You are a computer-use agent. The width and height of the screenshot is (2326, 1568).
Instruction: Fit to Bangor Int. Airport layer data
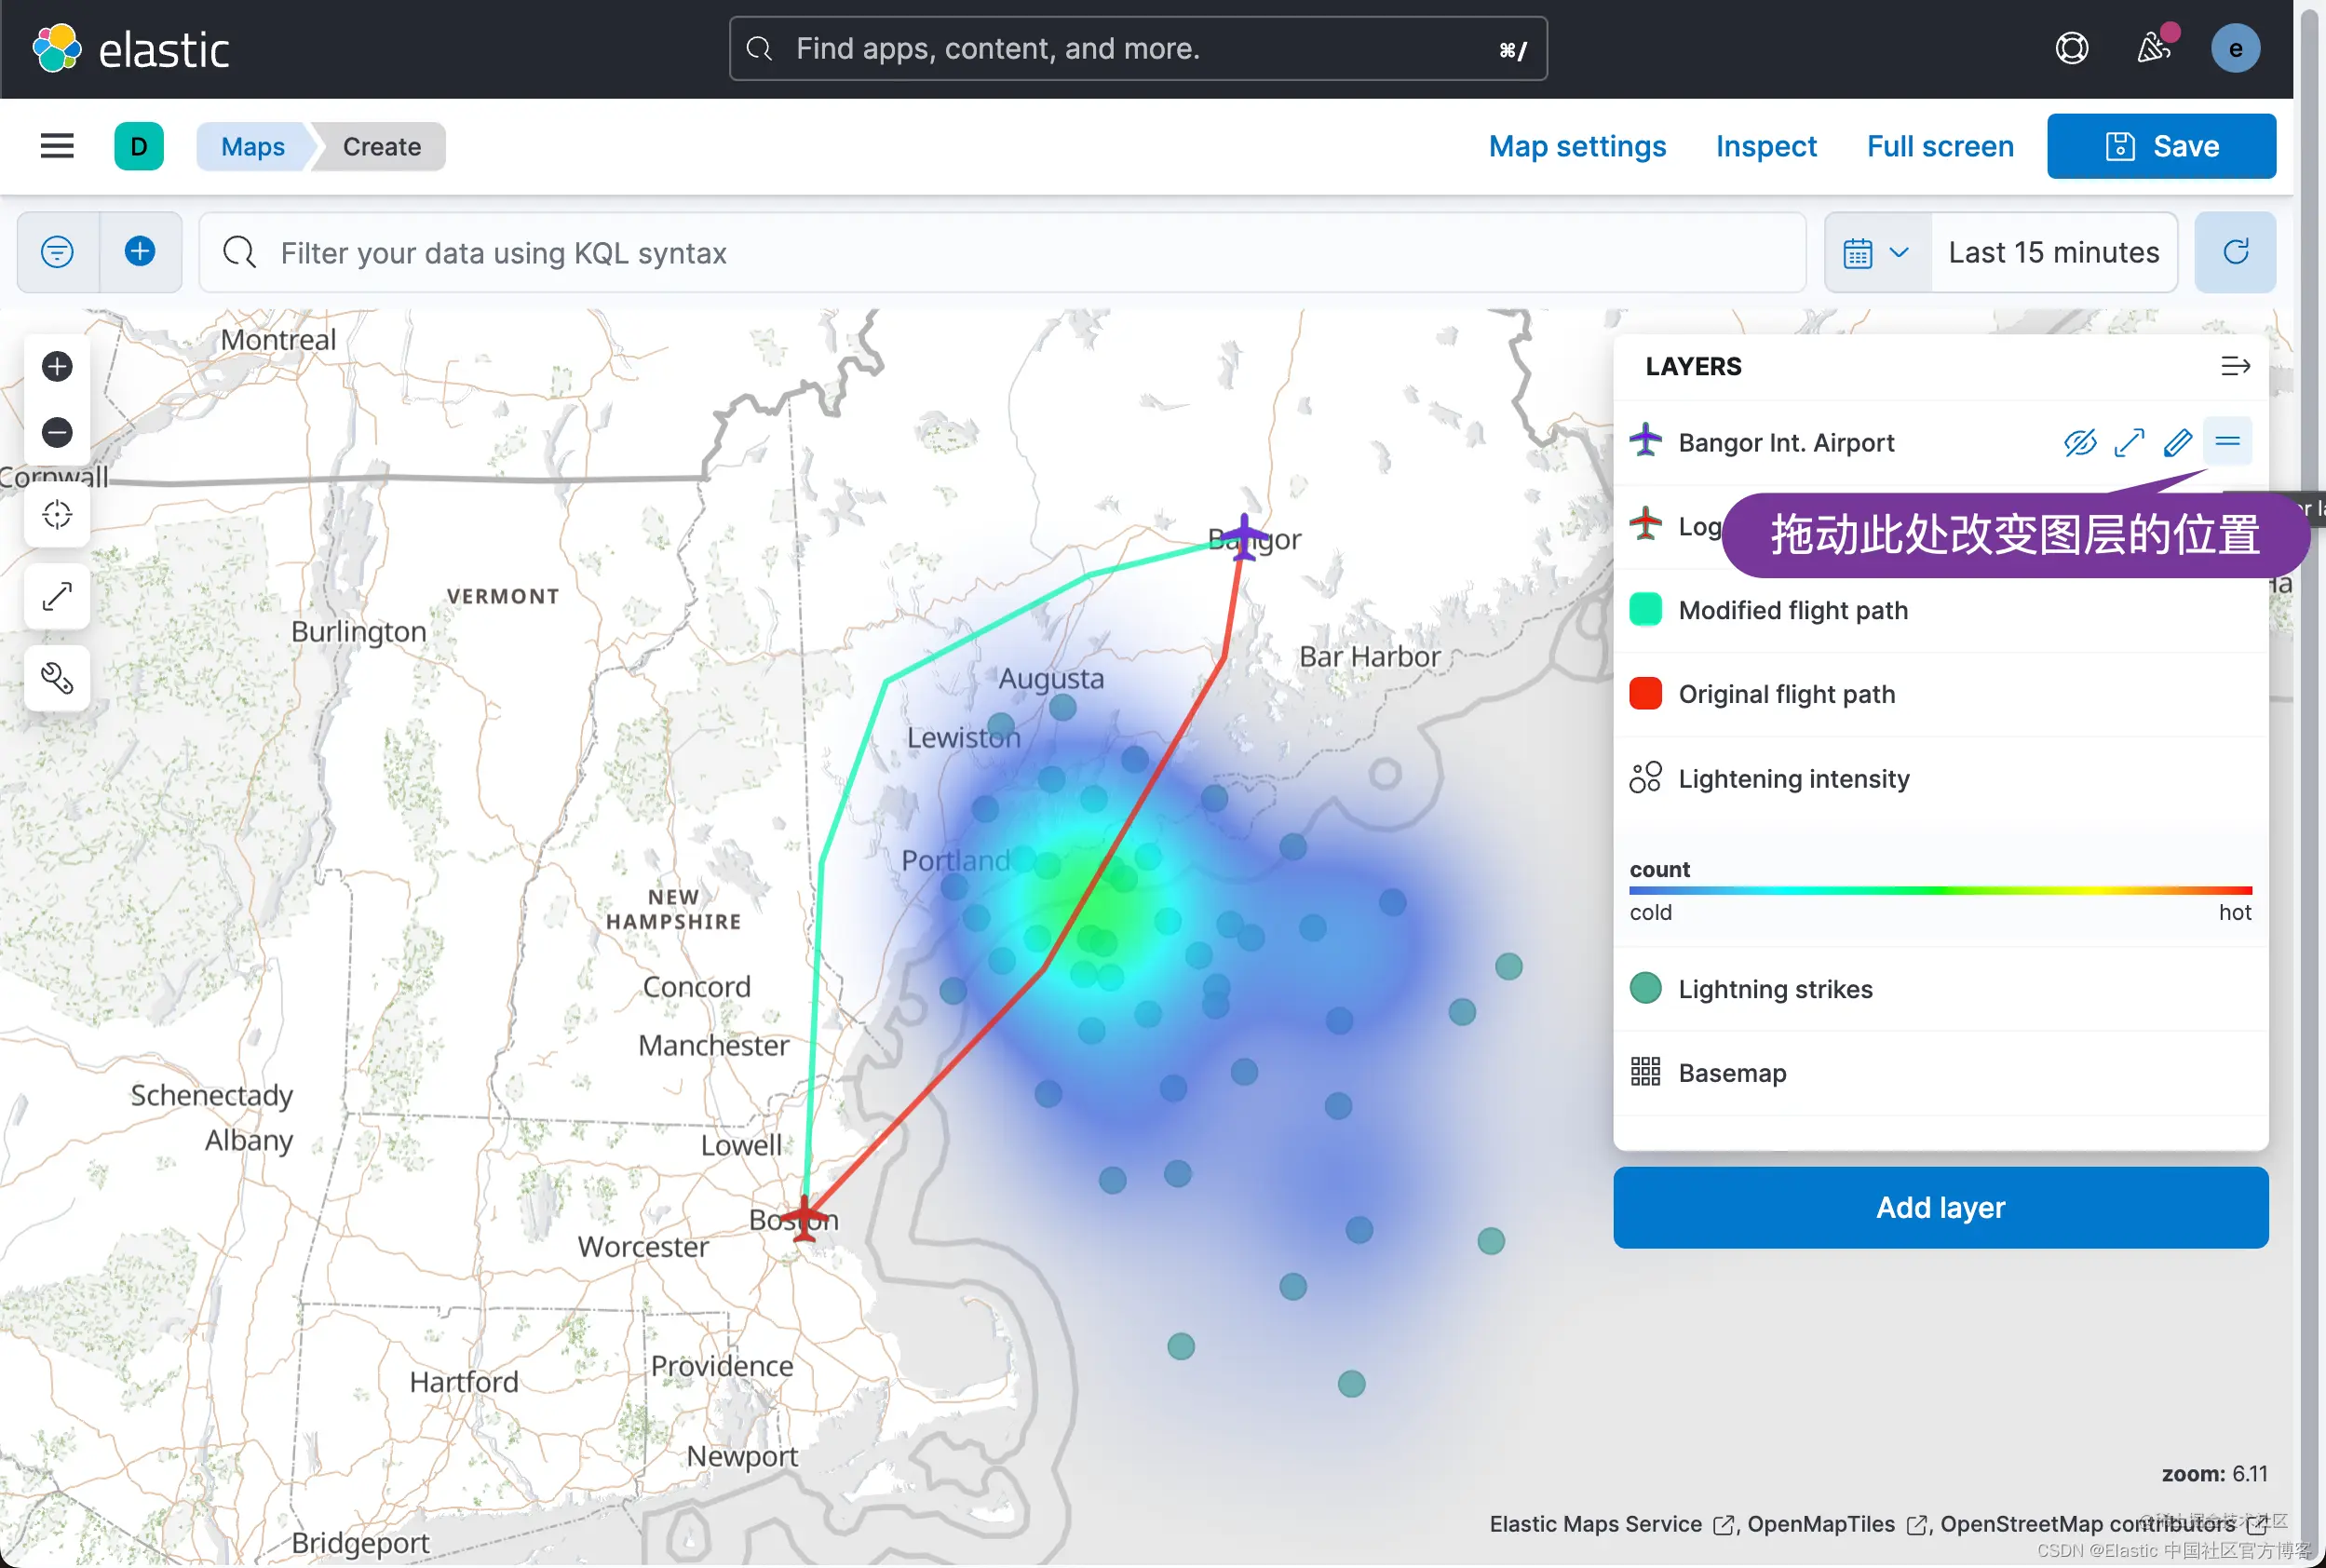pyautogui.click(x=2129, y=442)
